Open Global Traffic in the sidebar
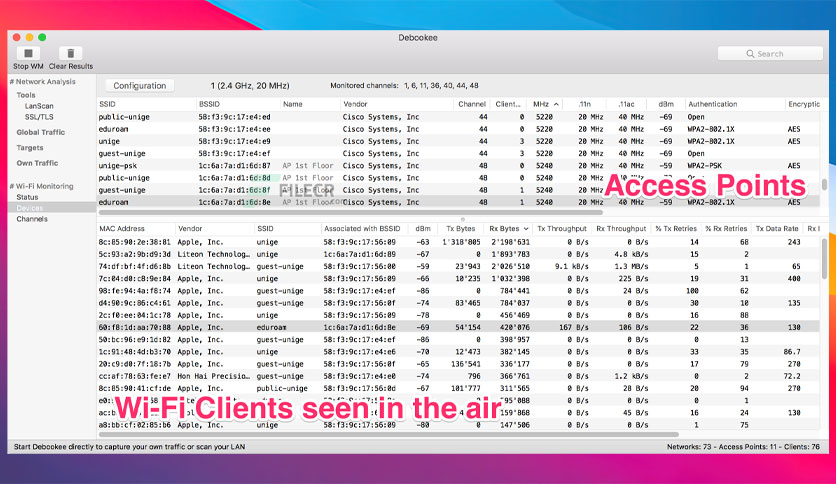 [x=41, y=132]
